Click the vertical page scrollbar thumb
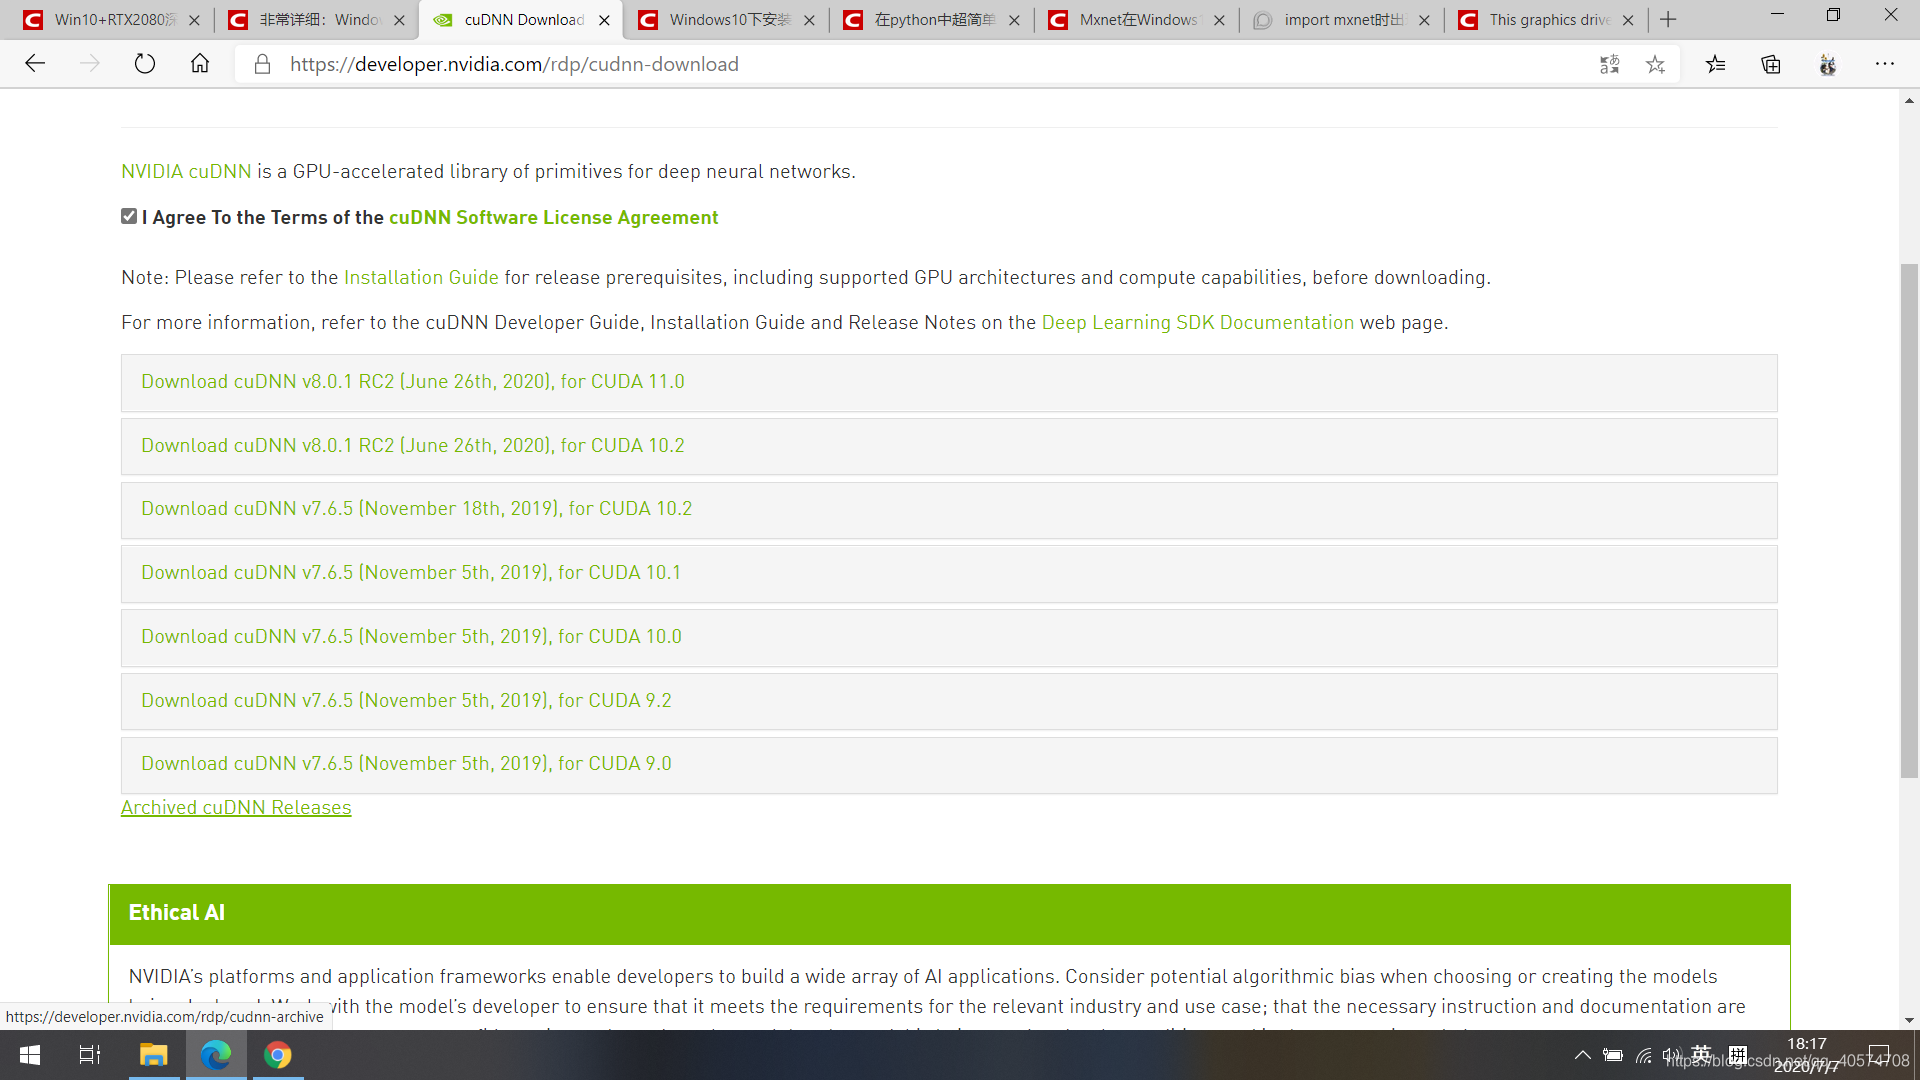Viewport: 1920px width, 1080px height. click(x=1909, y=520)
